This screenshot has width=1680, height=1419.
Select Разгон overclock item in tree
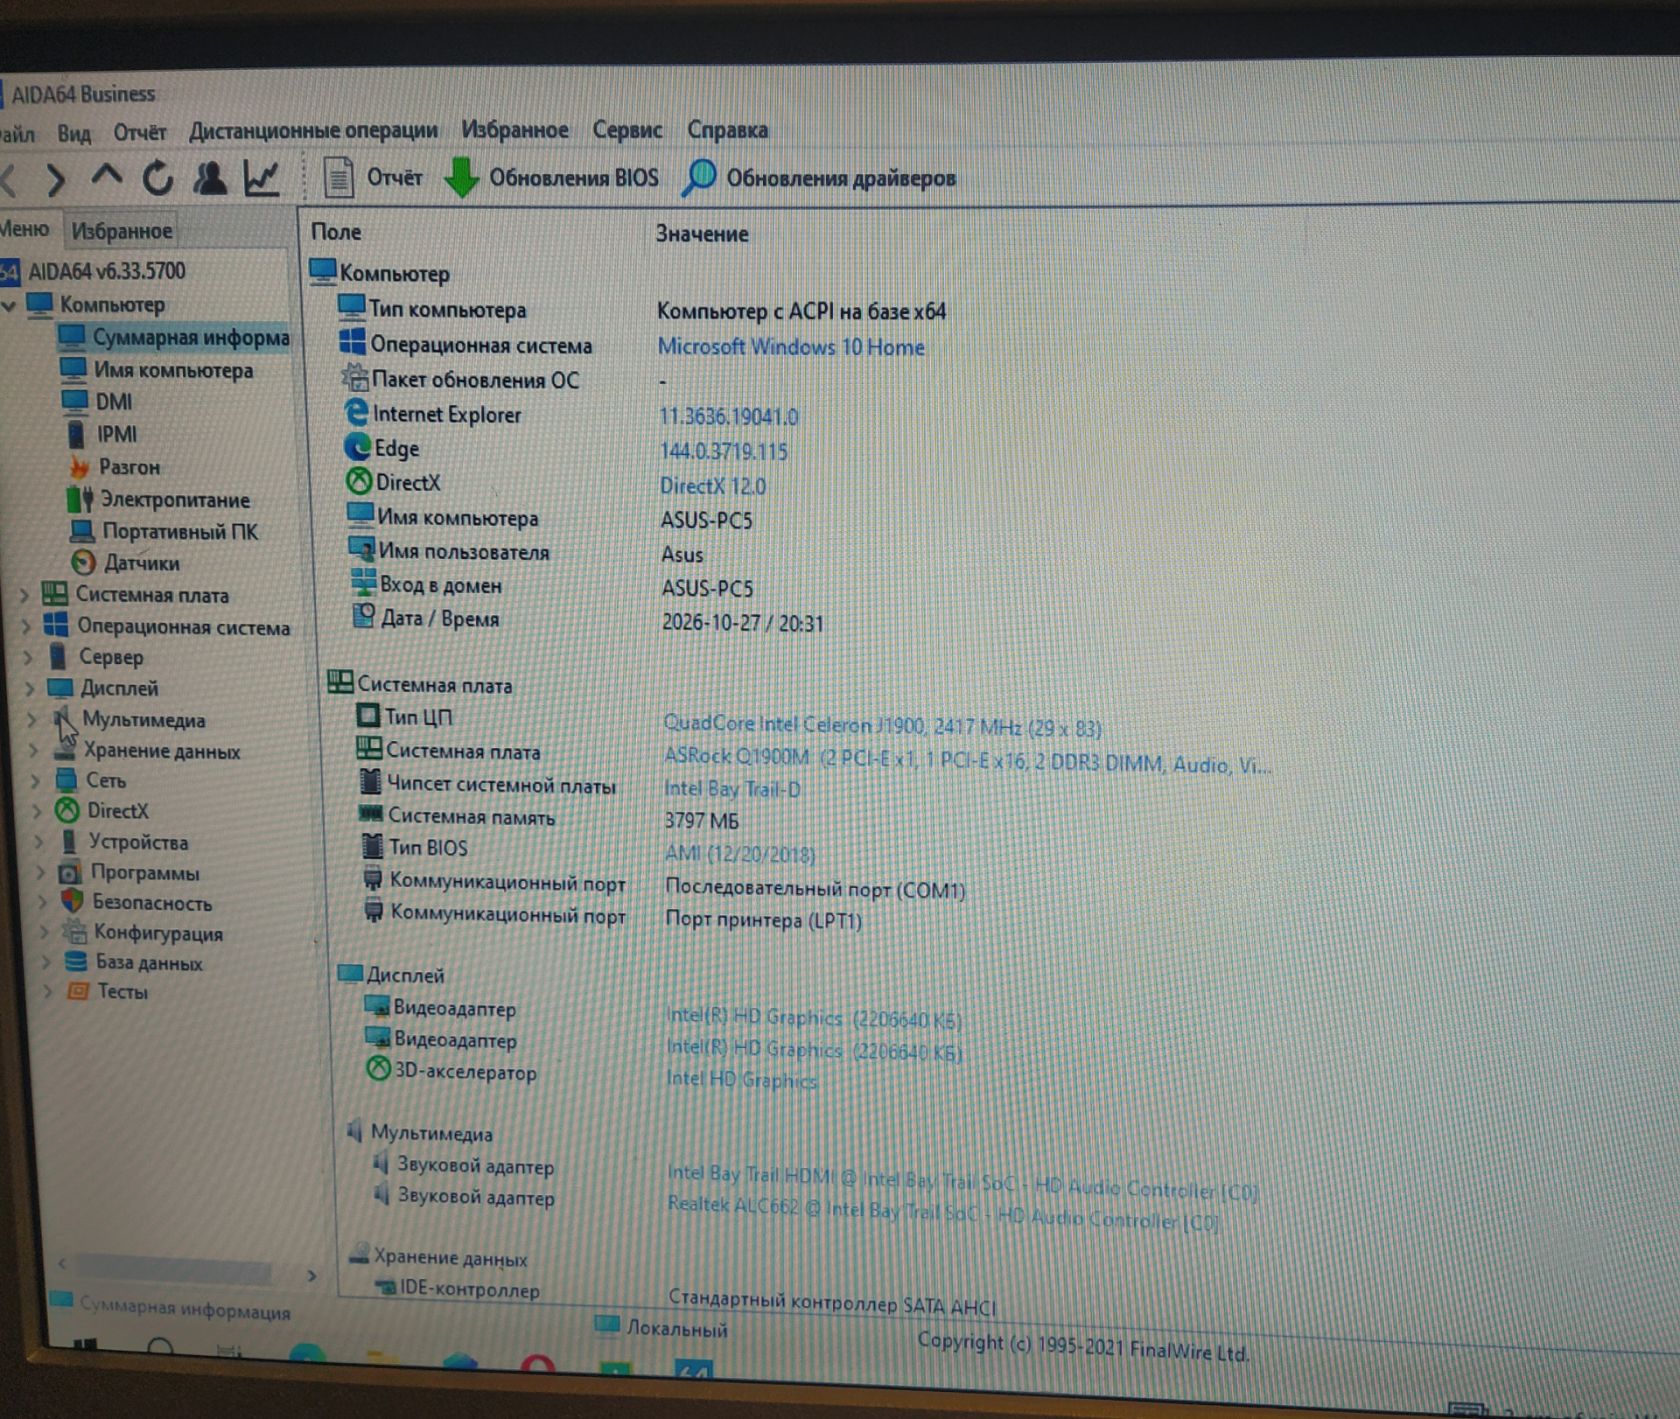pyautogui.click(x=115, y=467)
